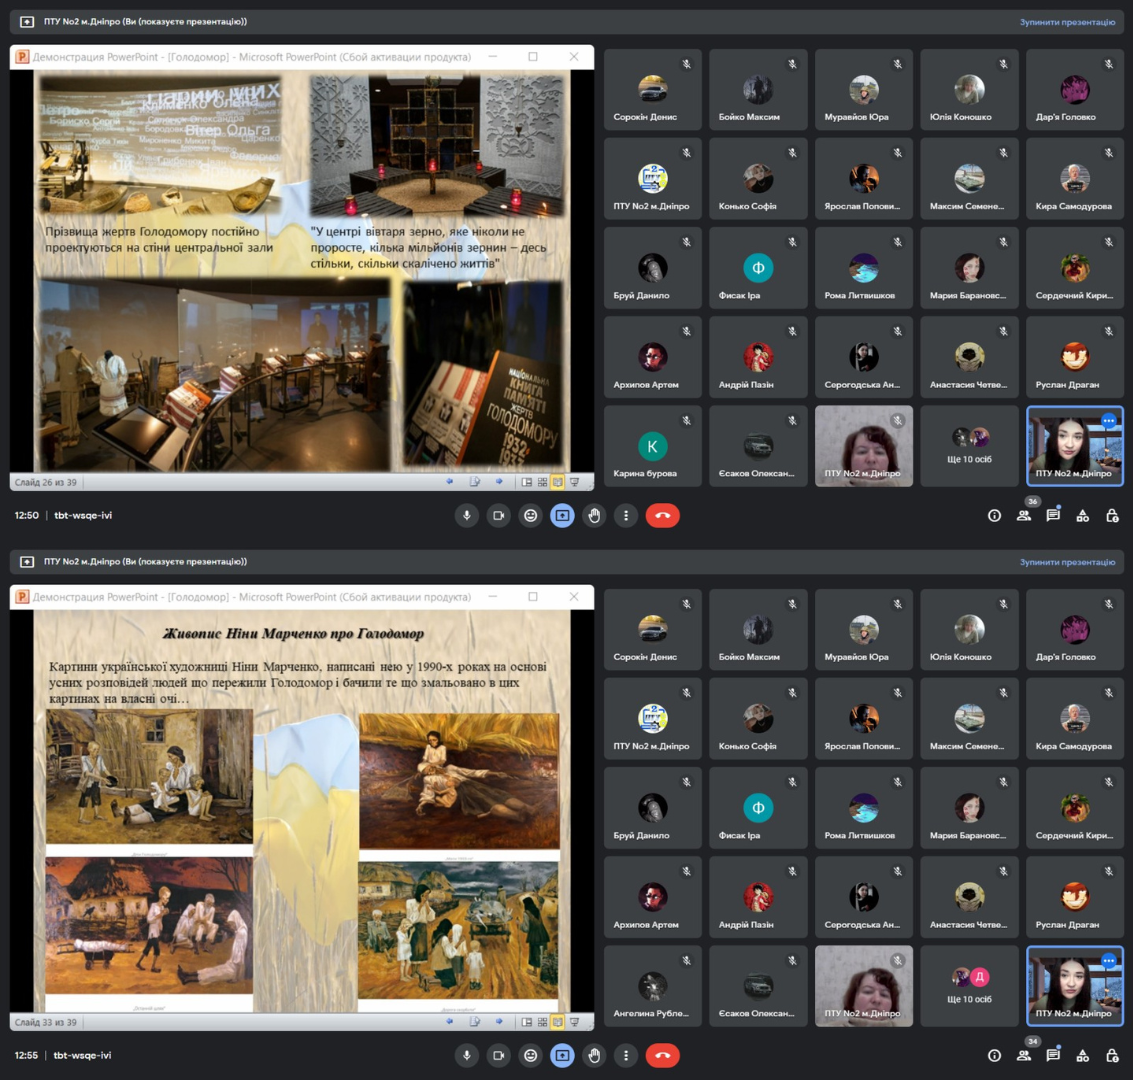Switch to slide sorter view on slide 26 bar
The image size is (1133, 1080).
click(x=543, y=482)
